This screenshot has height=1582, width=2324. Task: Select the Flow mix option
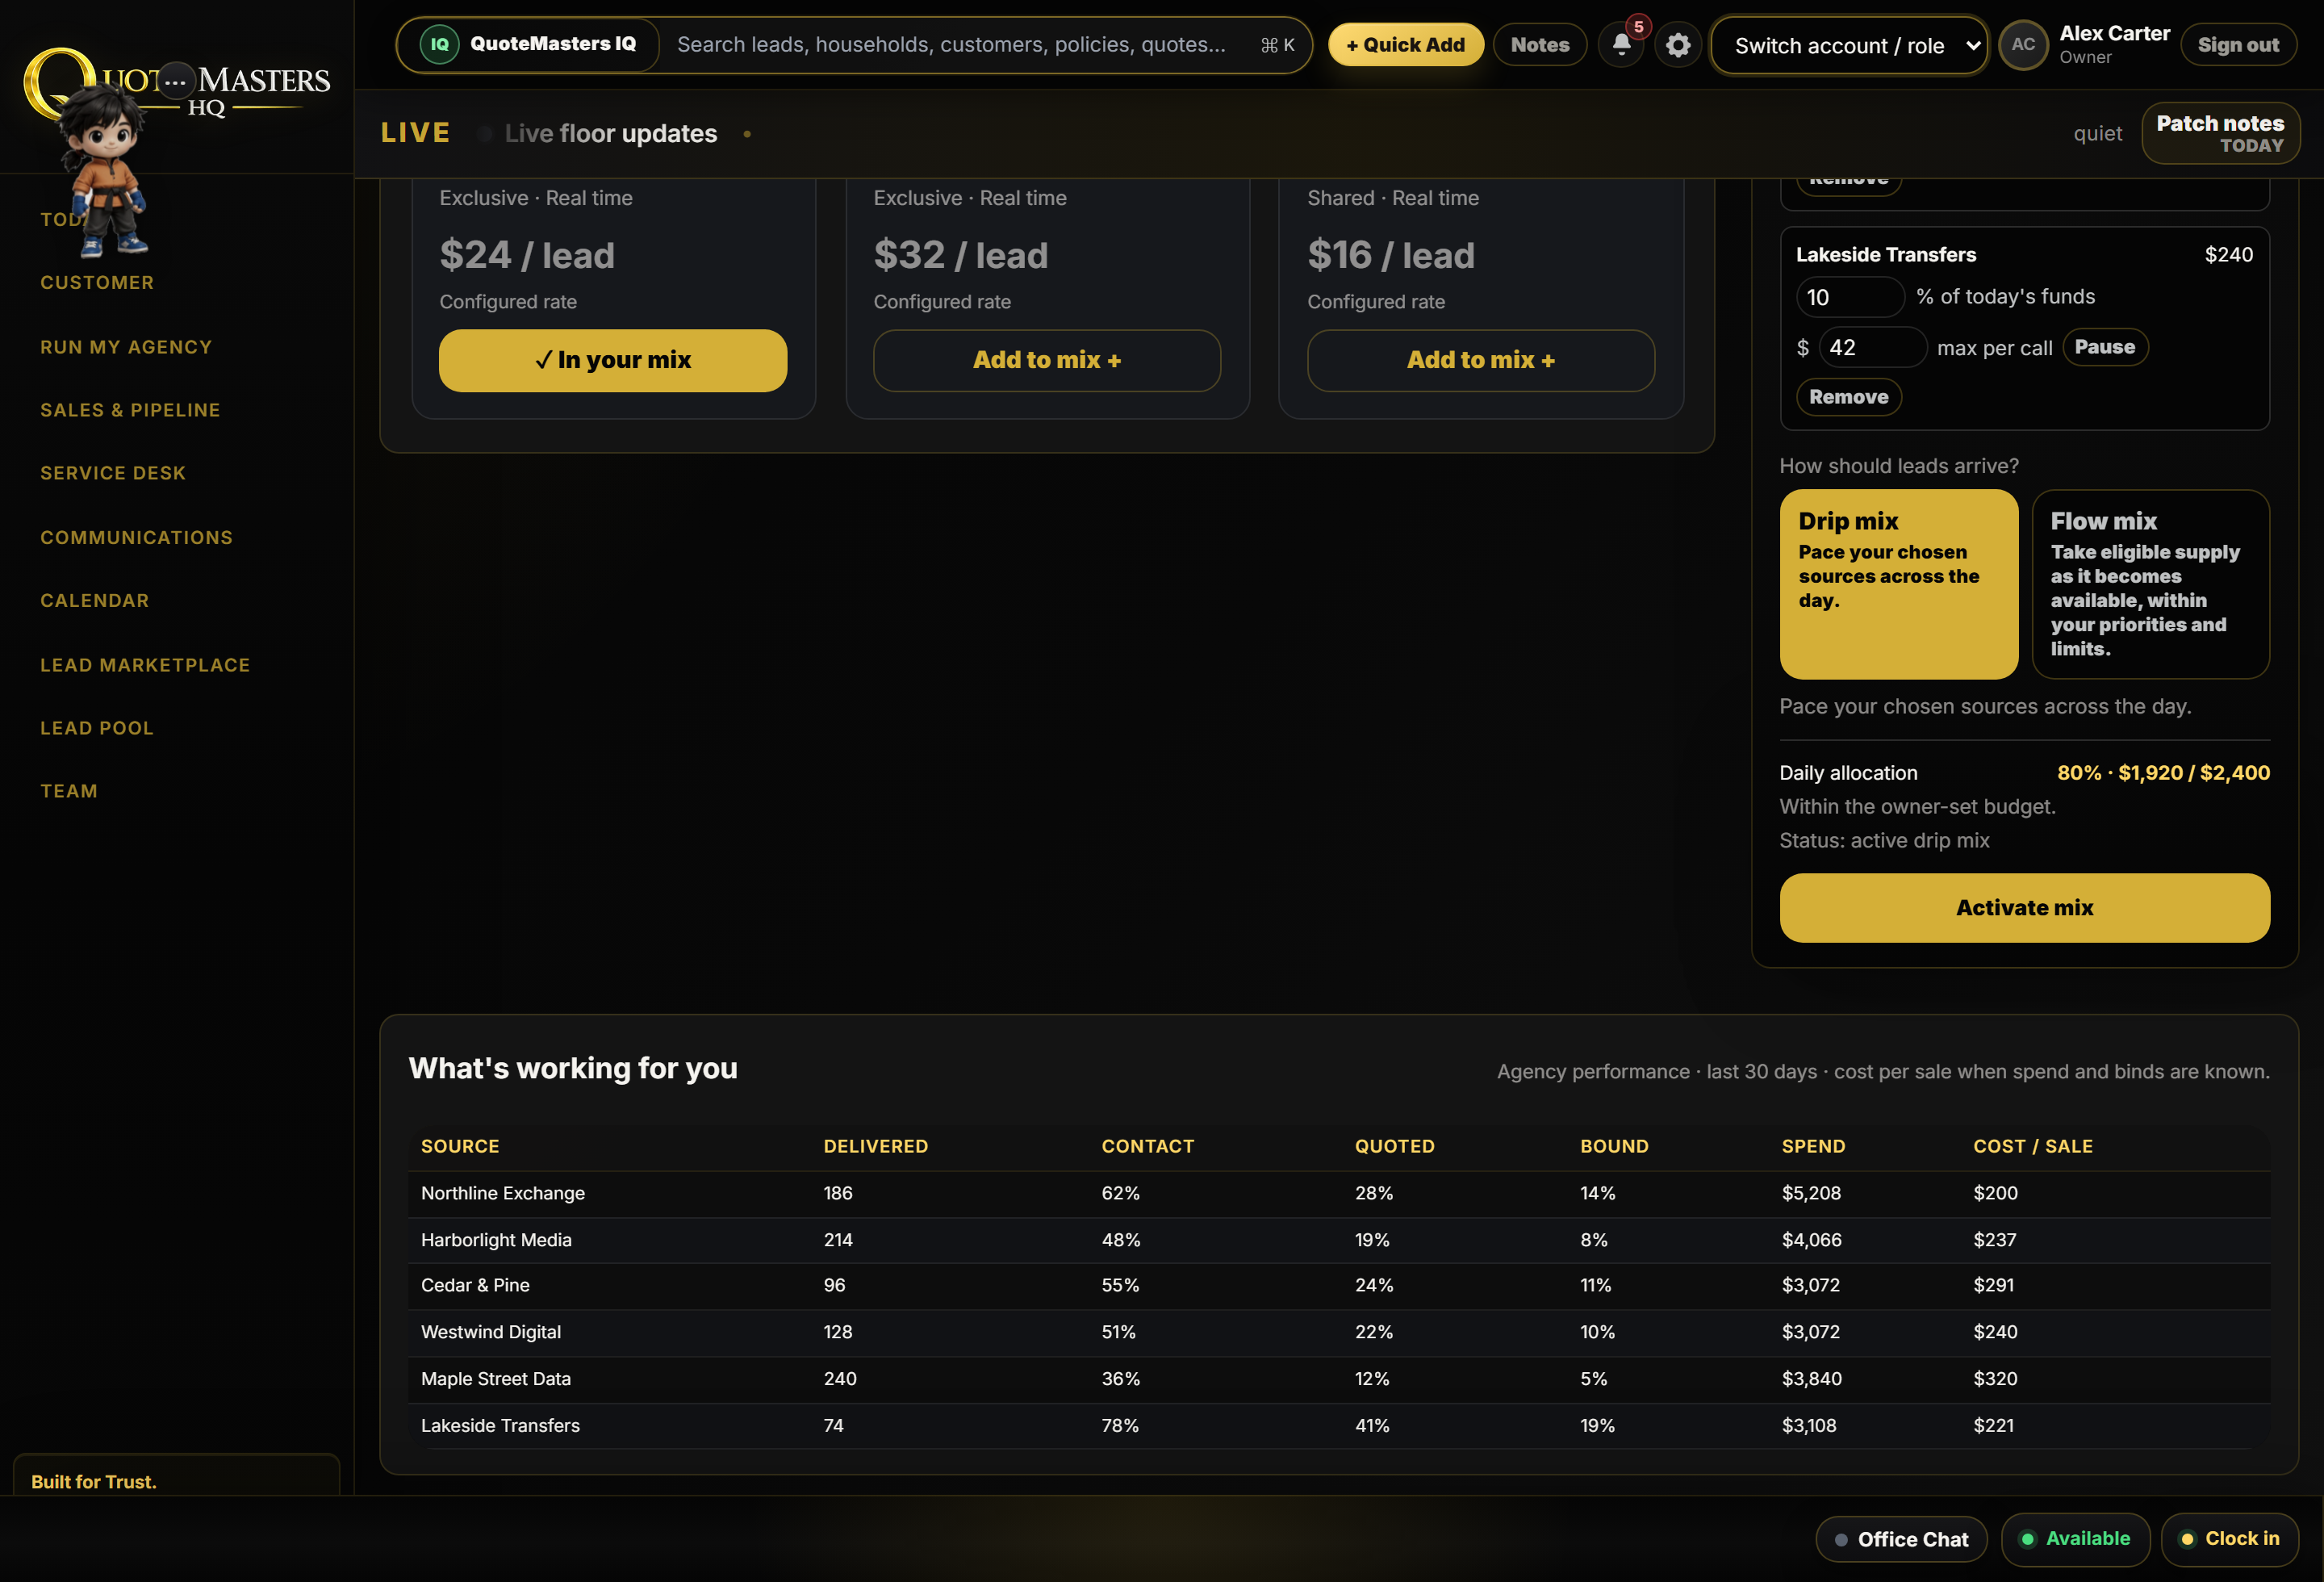[x=2150, y=584]
